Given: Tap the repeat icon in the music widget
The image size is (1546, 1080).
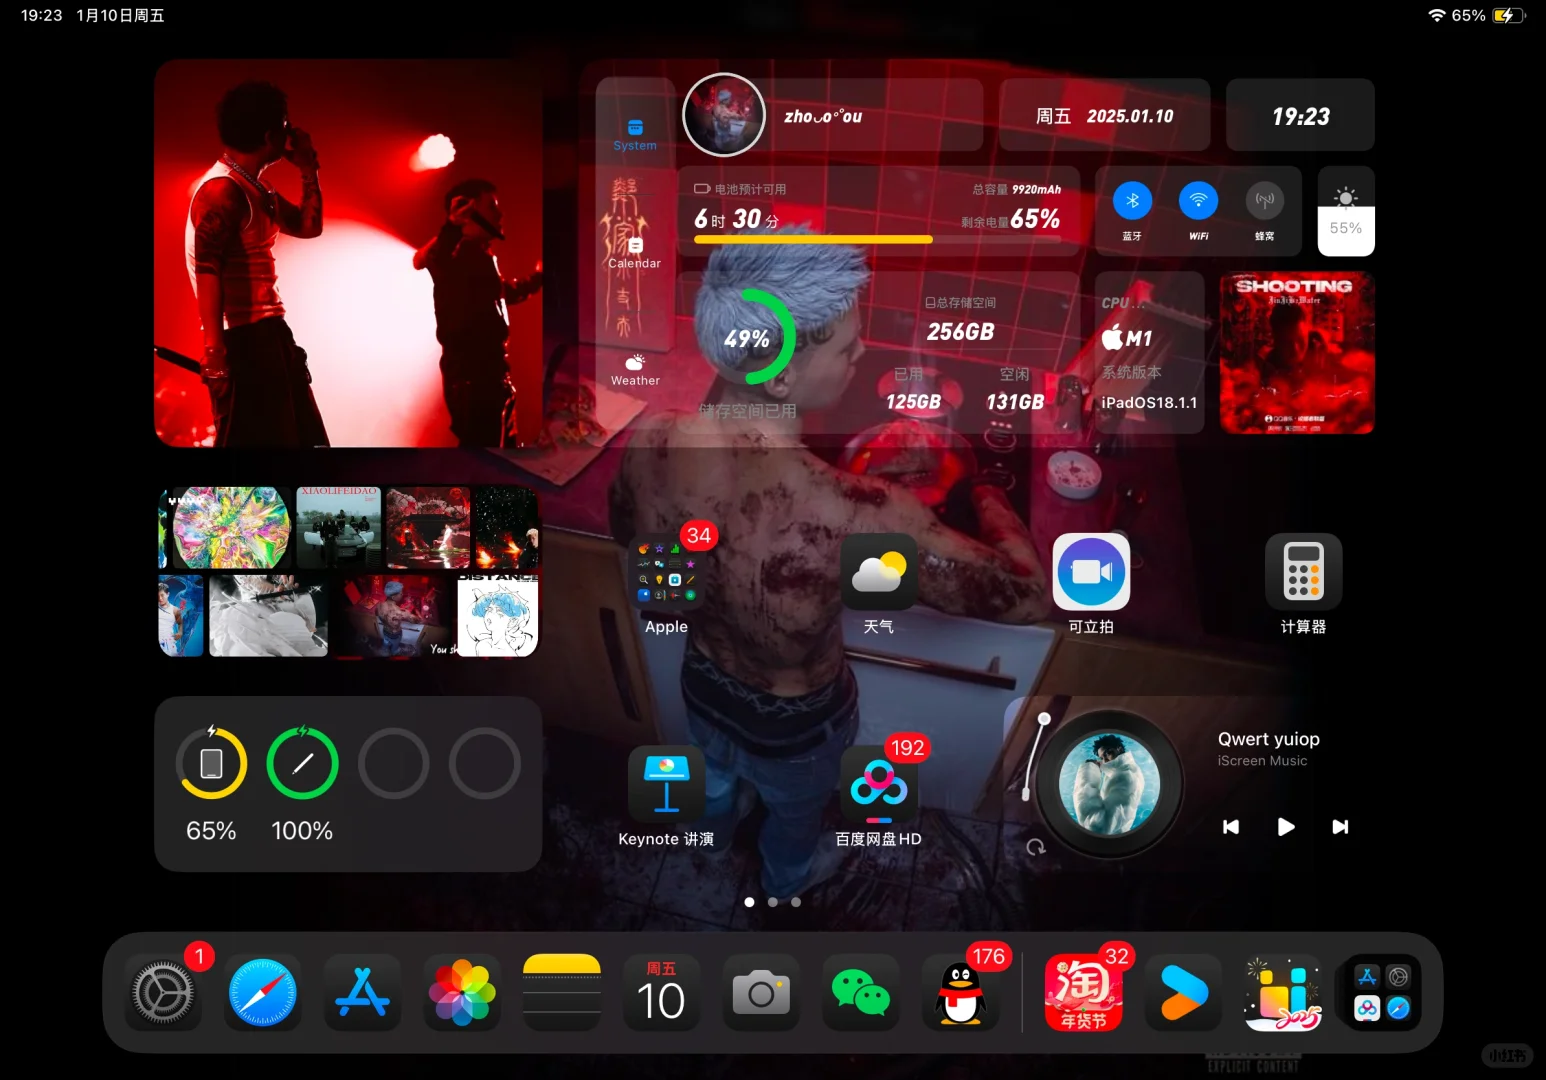Looking at the screenshot, I should (1036, 847).
